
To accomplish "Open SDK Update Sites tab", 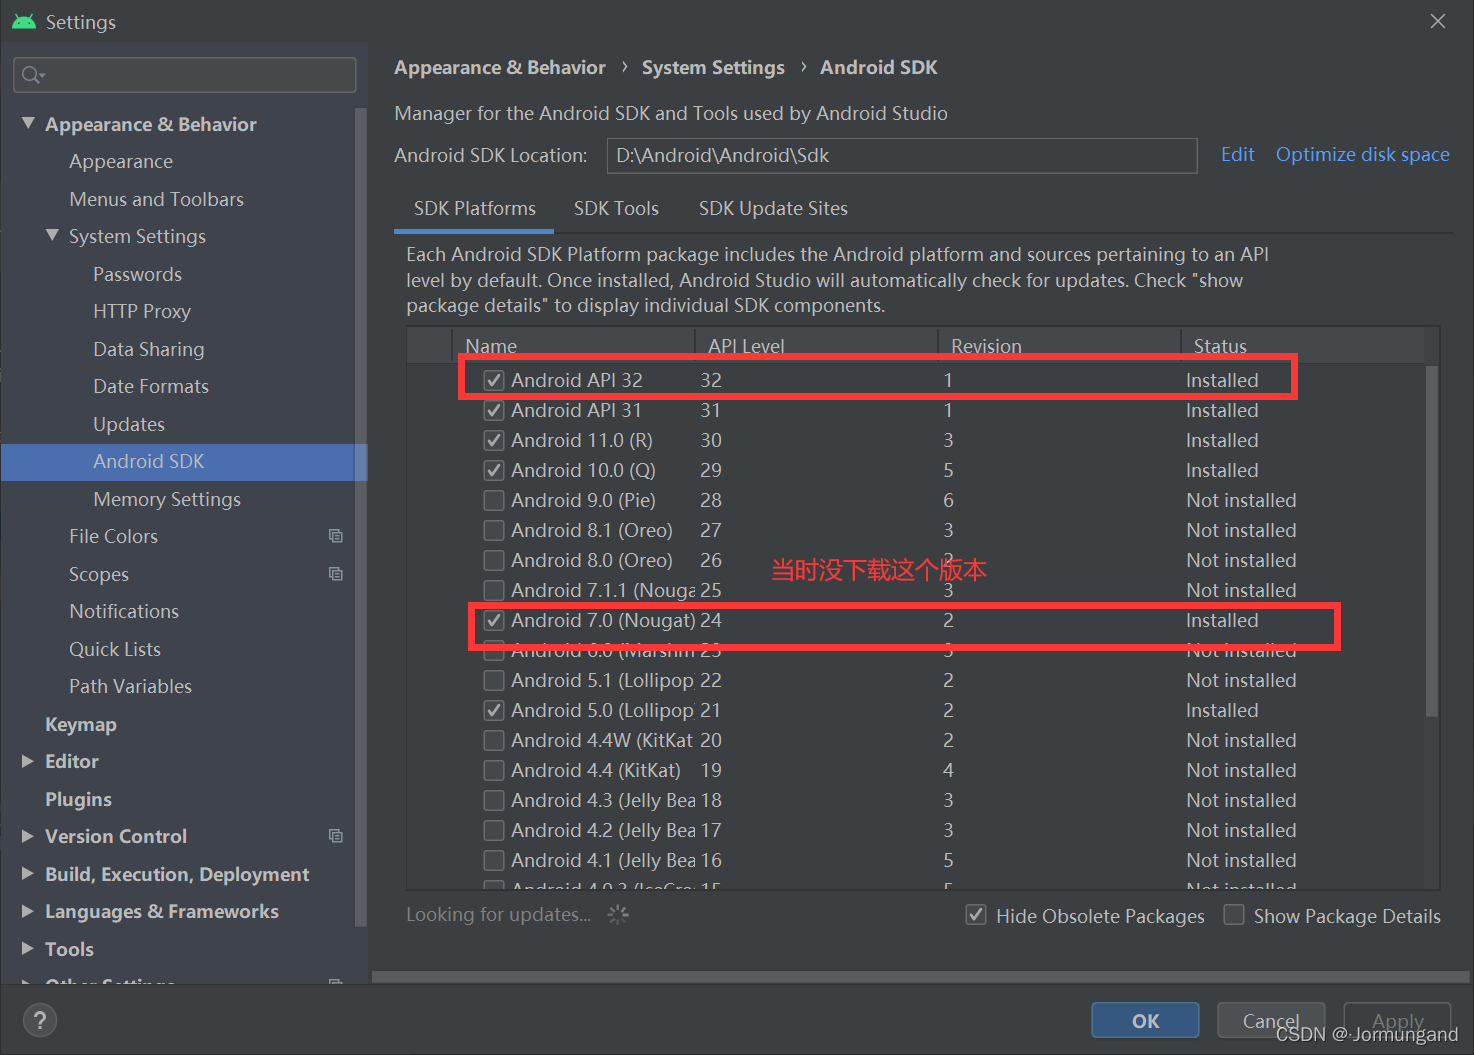I will (x=773, y=209).
